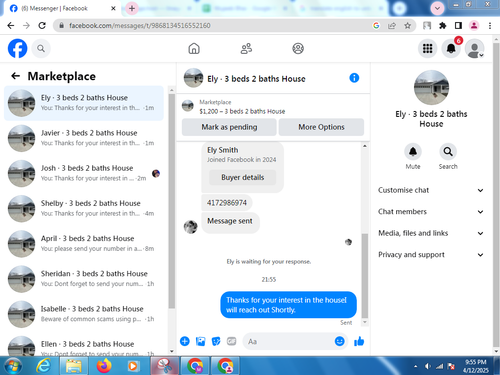
Task: Open the Facebook menu grid icon
Action: click(427, 49)
